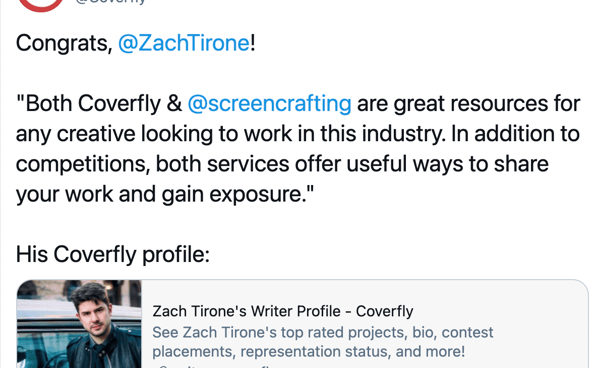Click the link icon at card bottom
This screenshot has height=368, width=600.
tap(162, 366)
